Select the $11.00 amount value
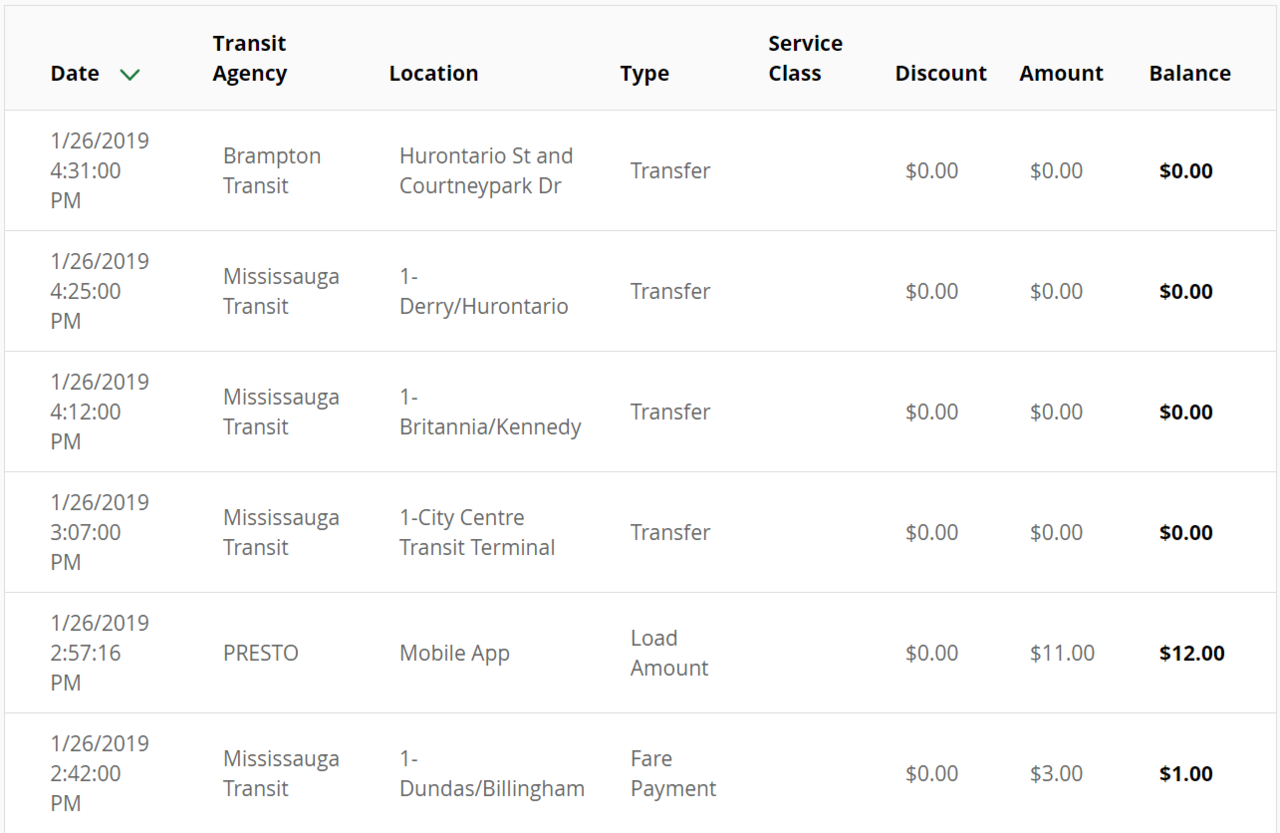Screen dimensions: 1280x833 [1062, 653]
